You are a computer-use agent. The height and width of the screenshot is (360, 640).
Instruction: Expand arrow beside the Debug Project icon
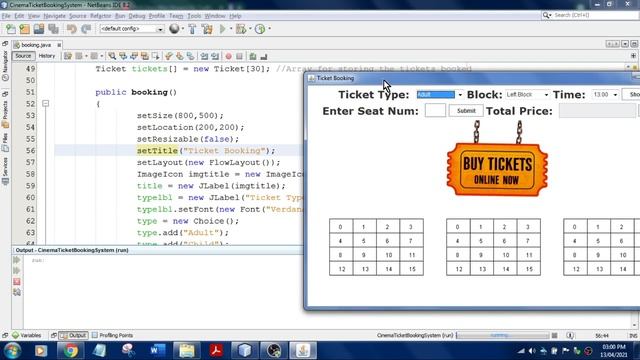tap(250, 29)
